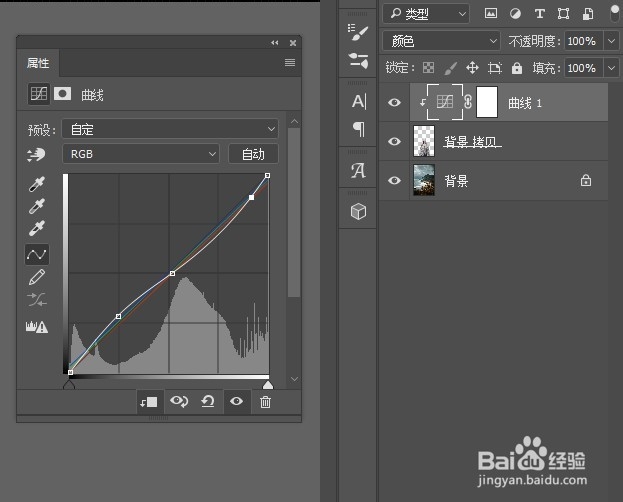Open the opacity slider dropdown arrow
The height and width of the screenshot is (502, 623).
click(x=611, y=41)
